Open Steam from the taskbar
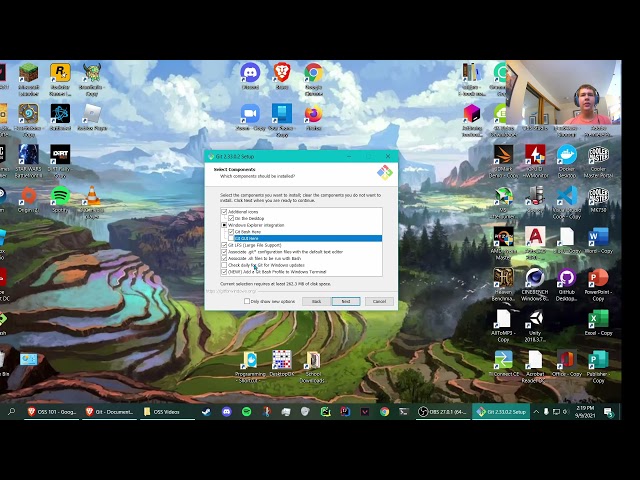This screenshot has width=640, height=480. (x=207, y=412)
